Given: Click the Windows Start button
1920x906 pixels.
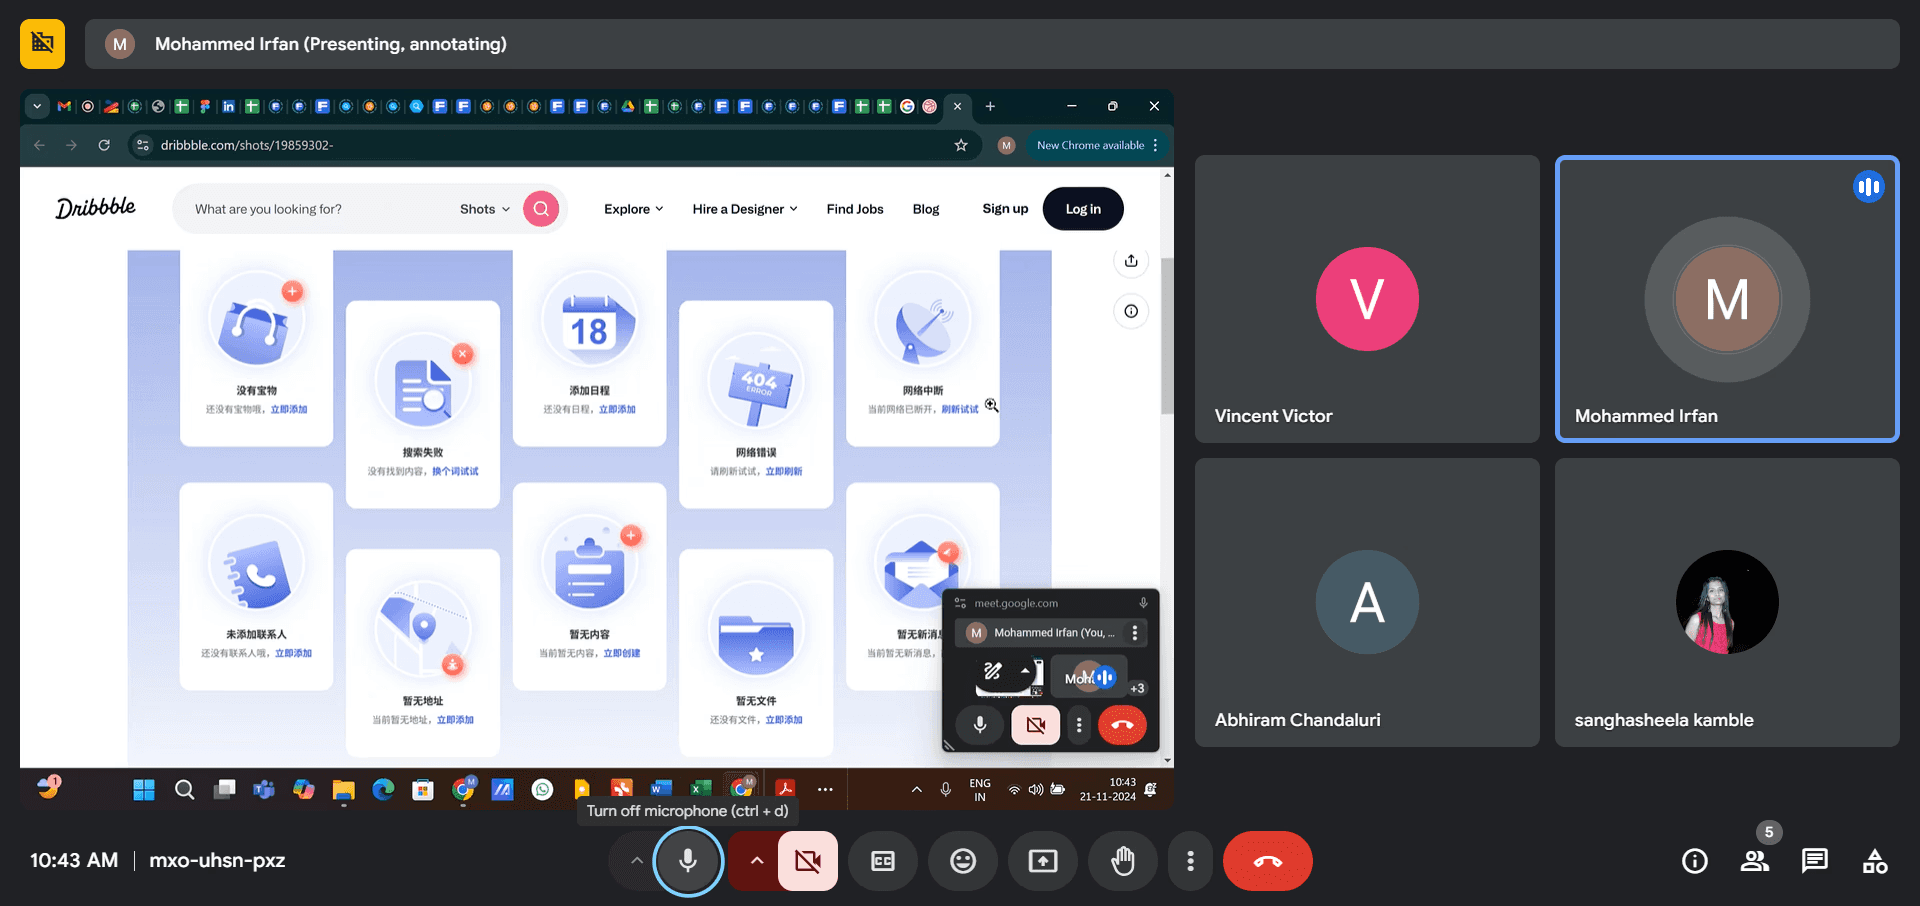Looking at the screenshot, I should coord(144,790).
